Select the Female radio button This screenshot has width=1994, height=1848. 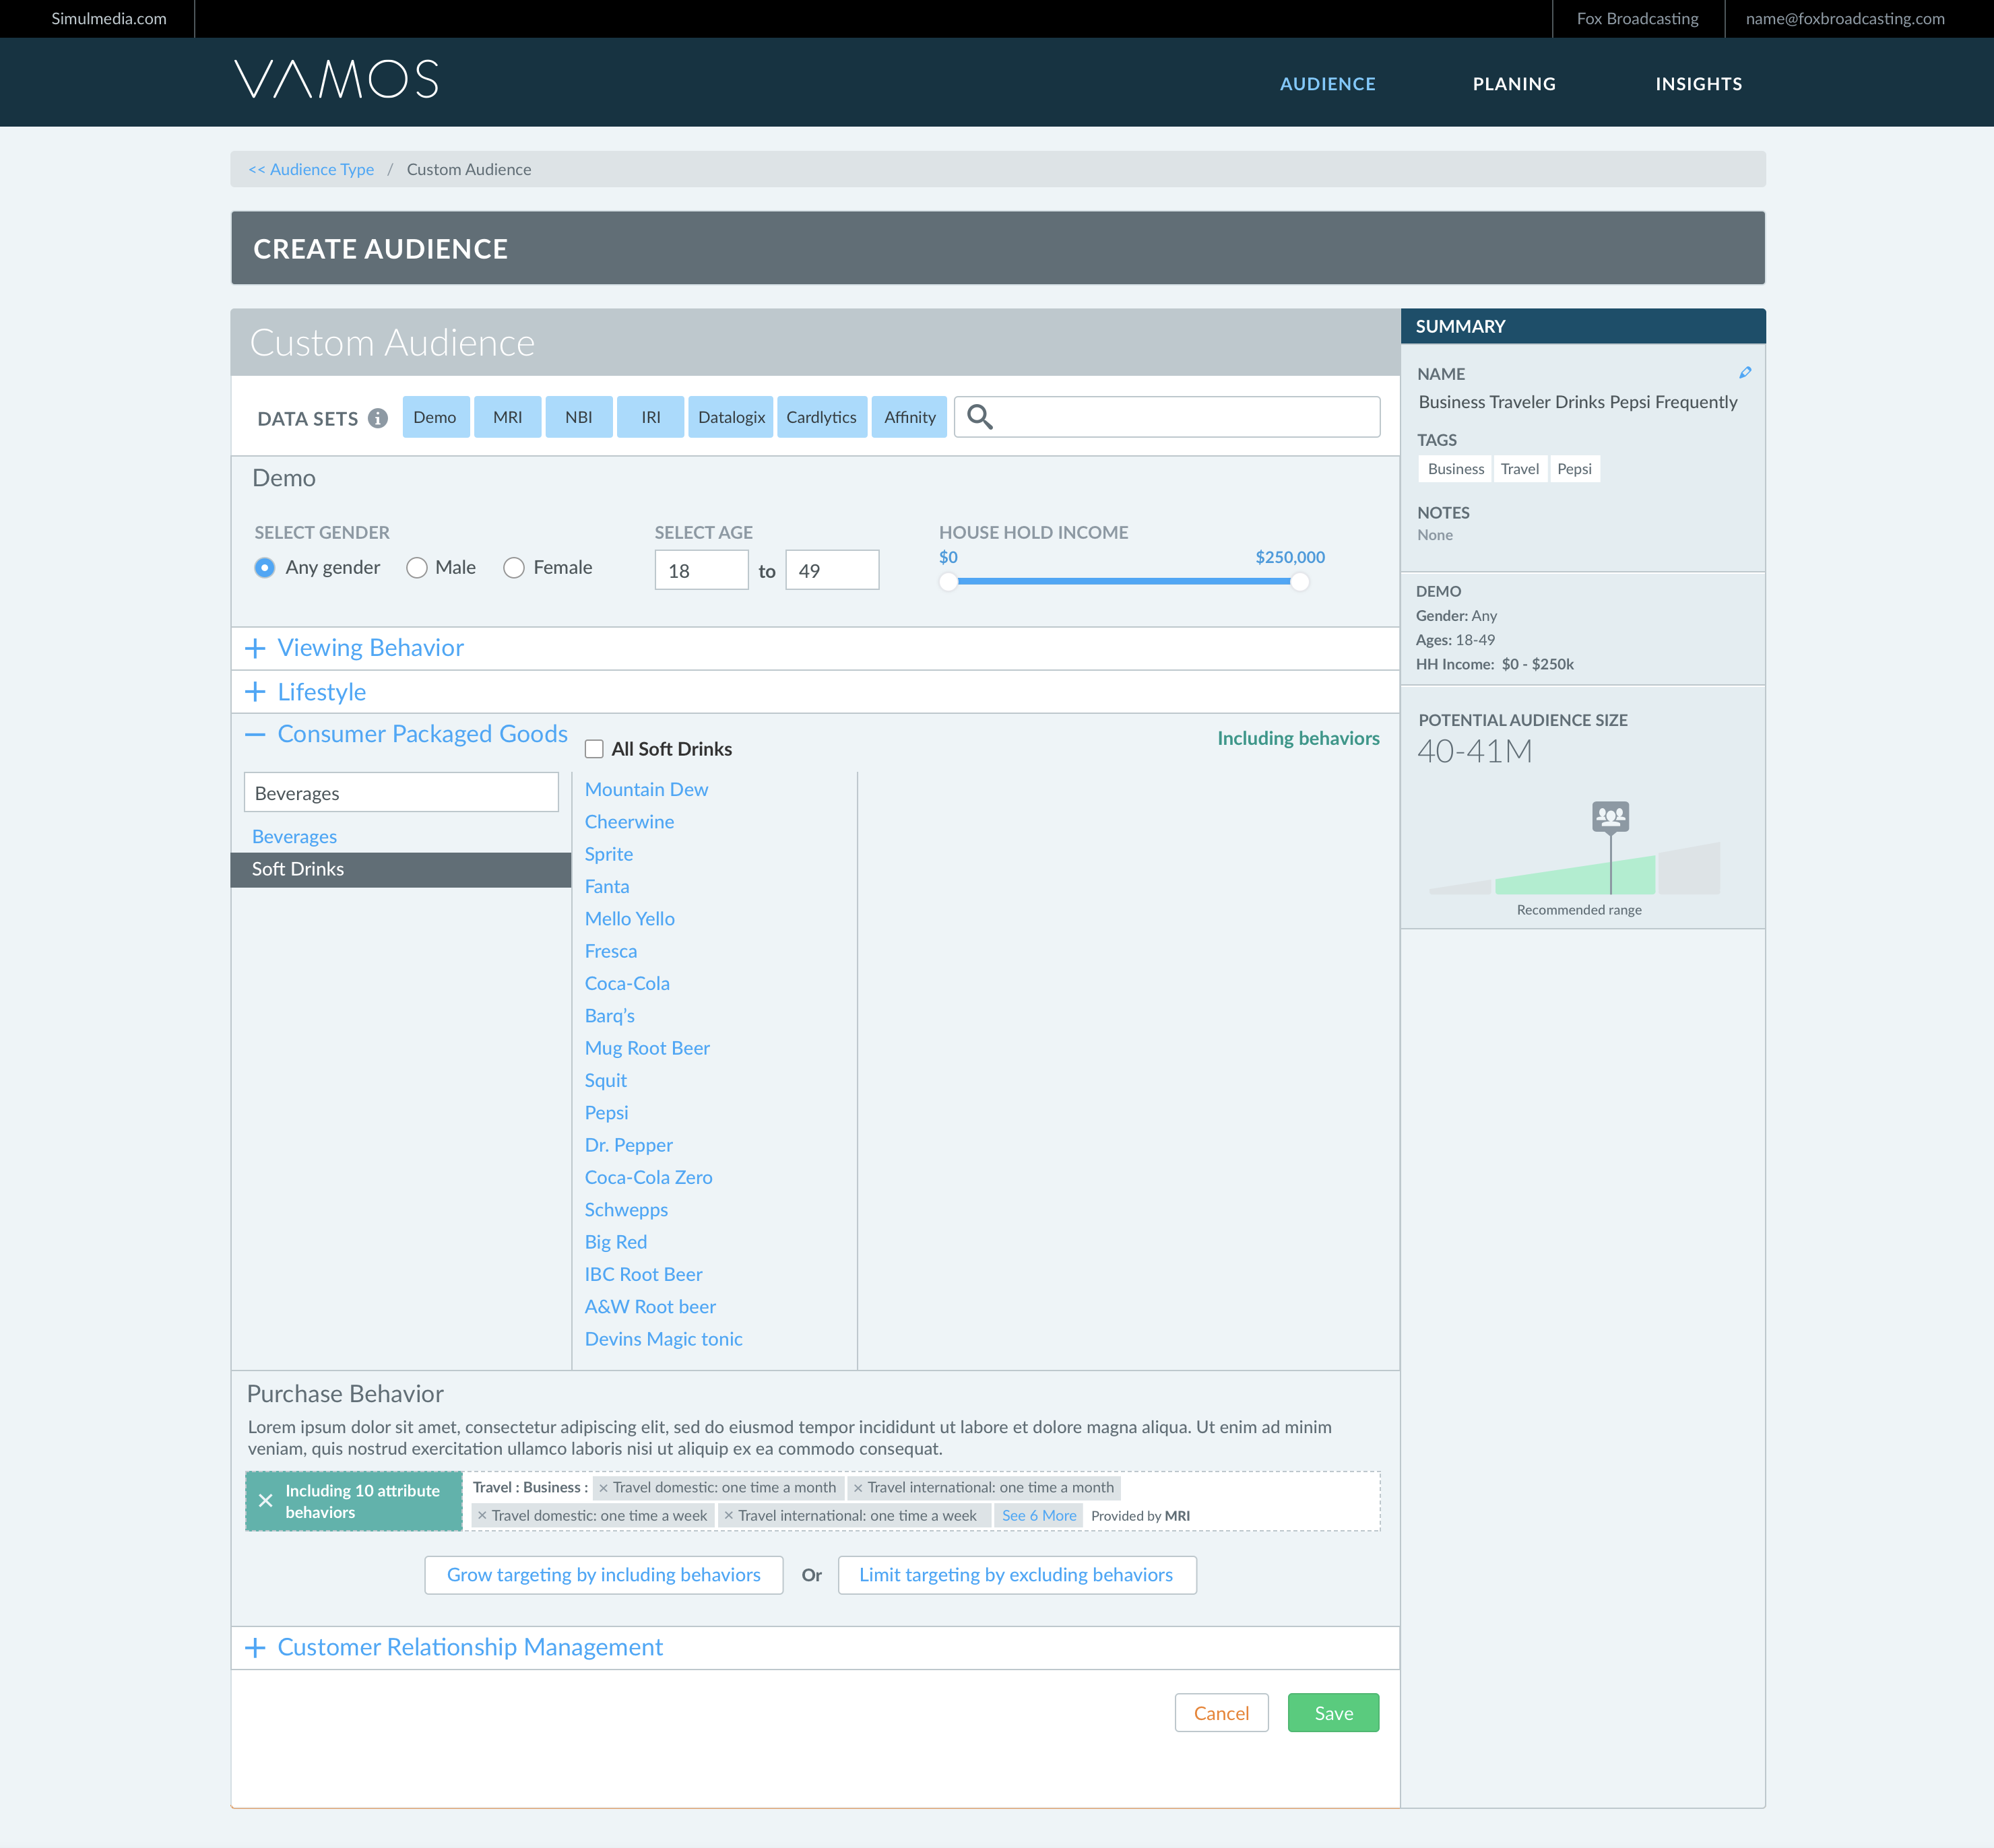[x=514, y=568]
